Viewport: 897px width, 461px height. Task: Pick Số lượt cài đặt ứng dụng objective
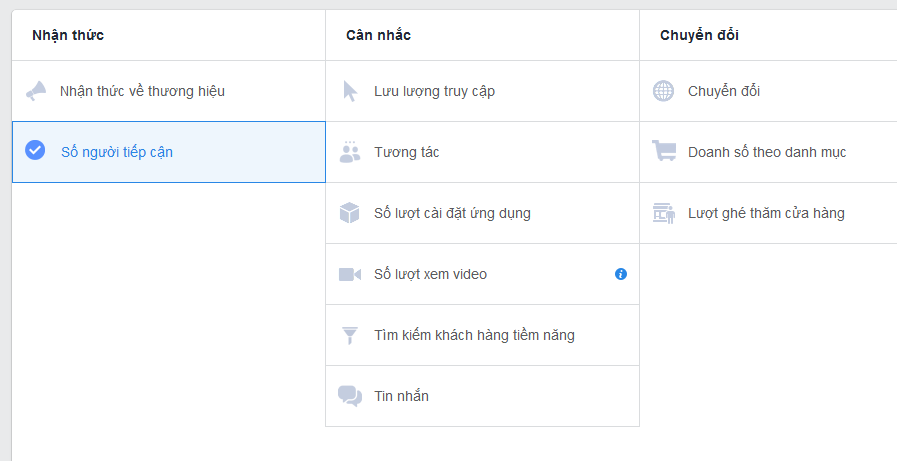482,213
